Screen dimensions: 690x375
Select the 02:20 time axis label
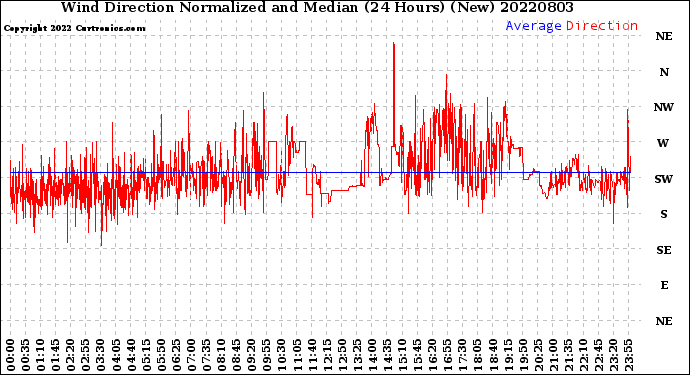coord(71,355)
